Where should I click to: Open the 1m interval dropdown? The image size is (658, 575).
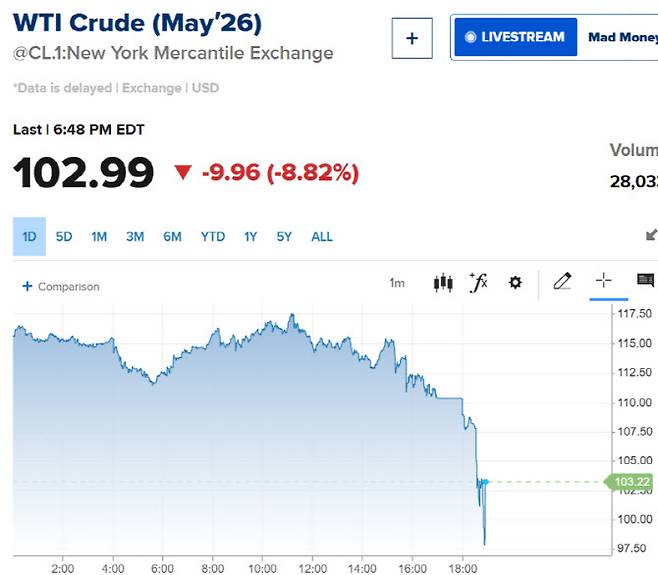397,283
